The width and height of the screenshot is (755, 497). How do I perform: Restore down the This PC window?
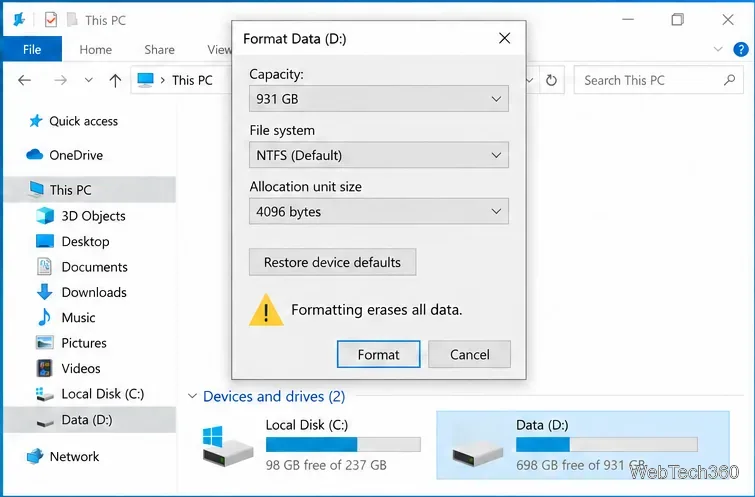677,20
